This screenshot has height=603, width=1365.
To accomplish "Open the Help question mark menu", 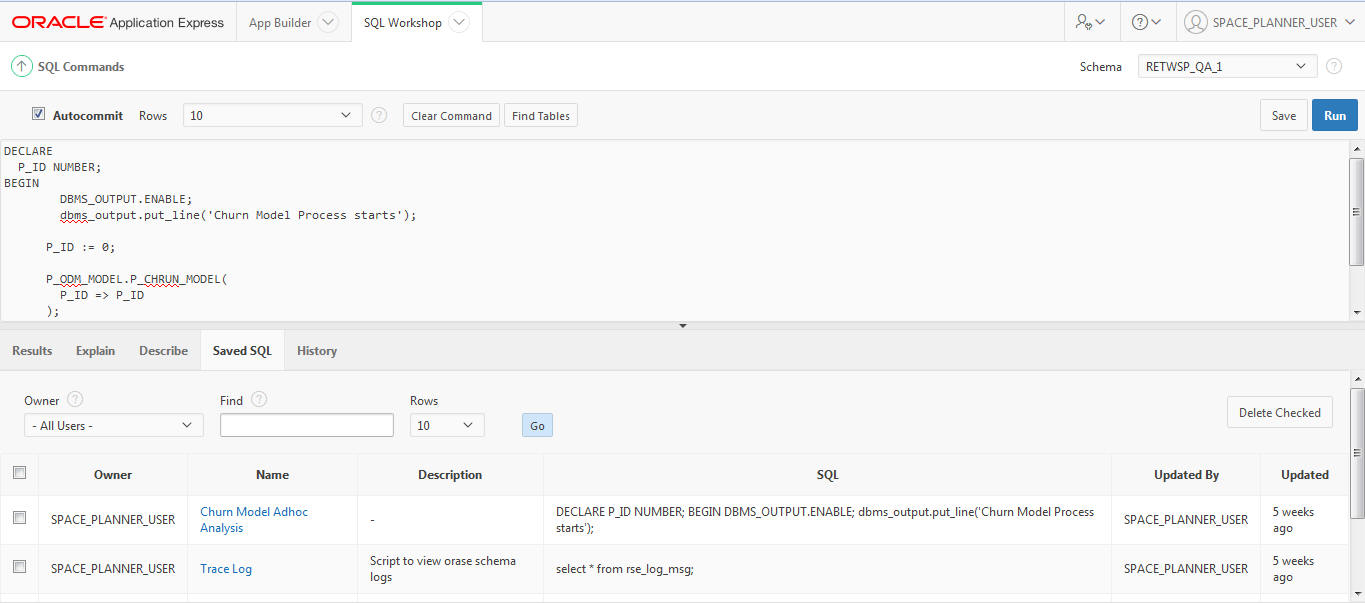I will point(1146,22).
